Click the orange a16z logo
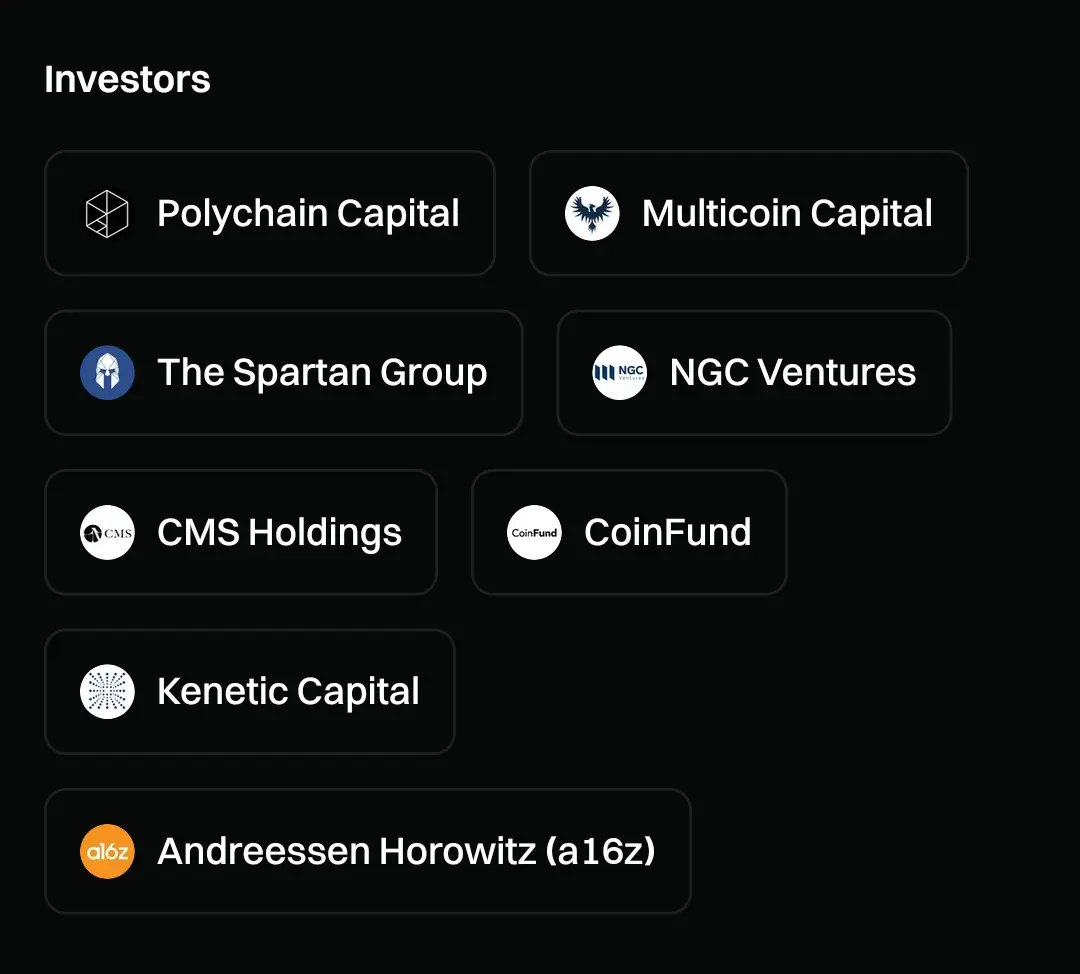Screen dimensions: 1080x974 [107, 851]
